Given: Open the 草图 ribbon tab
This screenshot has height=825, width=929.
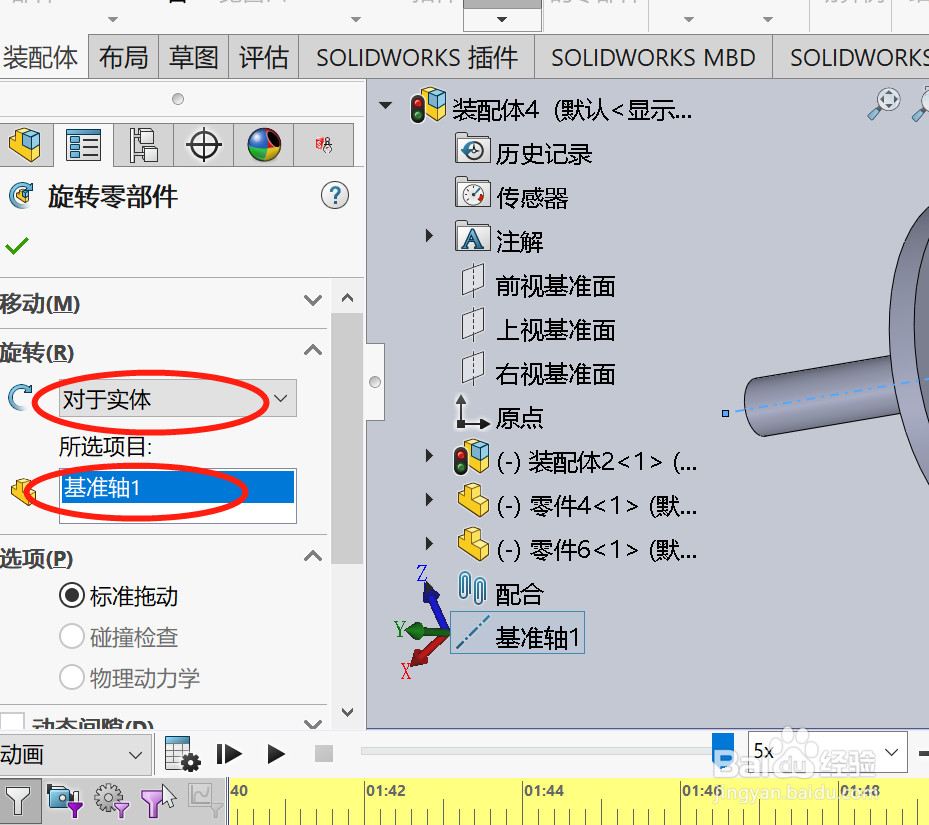Looking at the screenshot, I should [193, 57].
